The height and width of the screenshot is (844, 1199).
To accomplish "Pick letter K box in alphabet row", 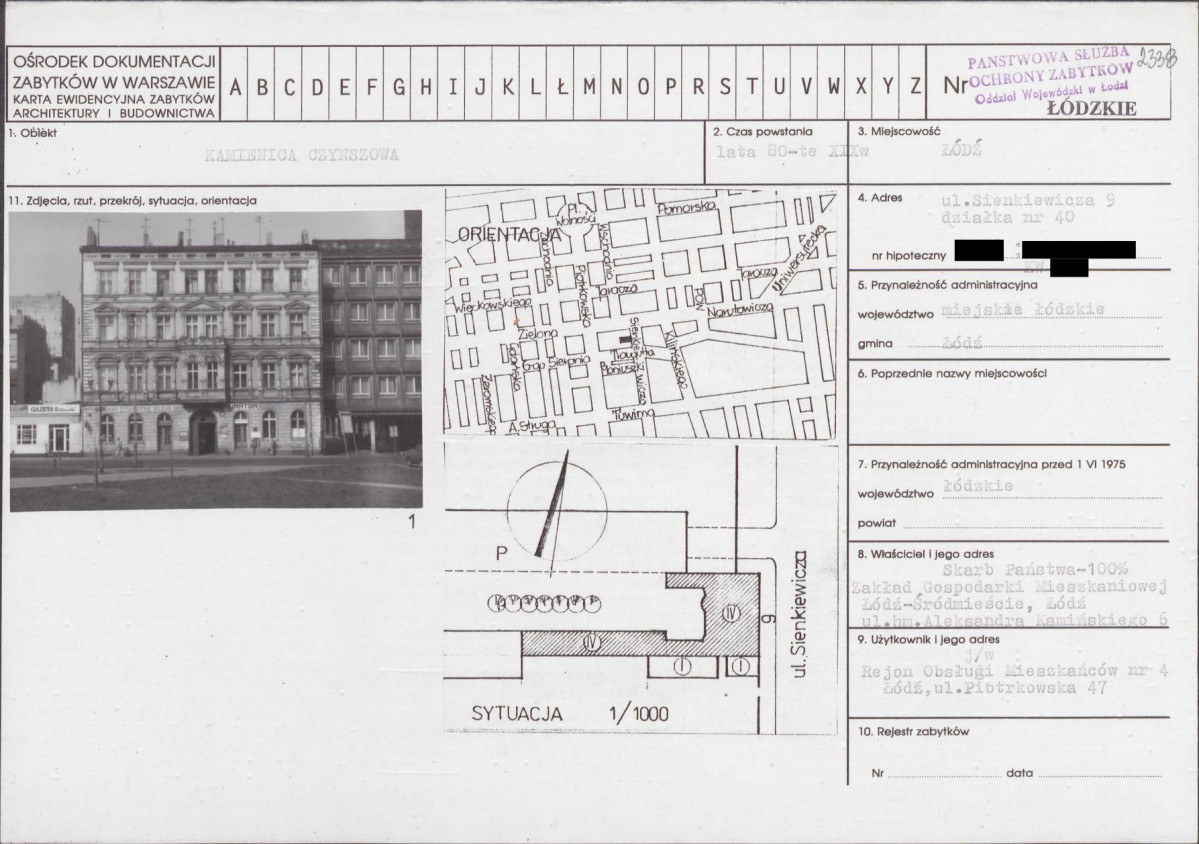I will pos(508,86).
